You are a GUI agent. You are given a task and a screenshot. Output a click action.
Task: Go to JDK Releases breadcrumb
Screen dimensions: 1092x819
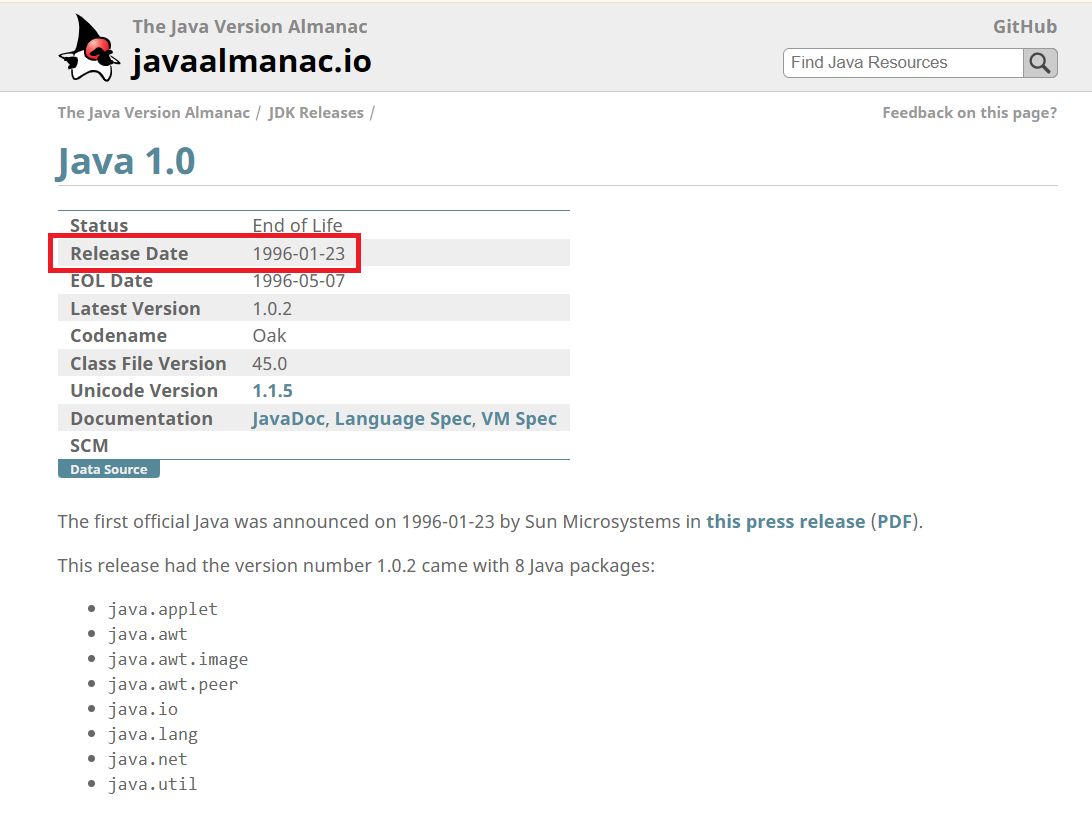[x=316, y=113]
